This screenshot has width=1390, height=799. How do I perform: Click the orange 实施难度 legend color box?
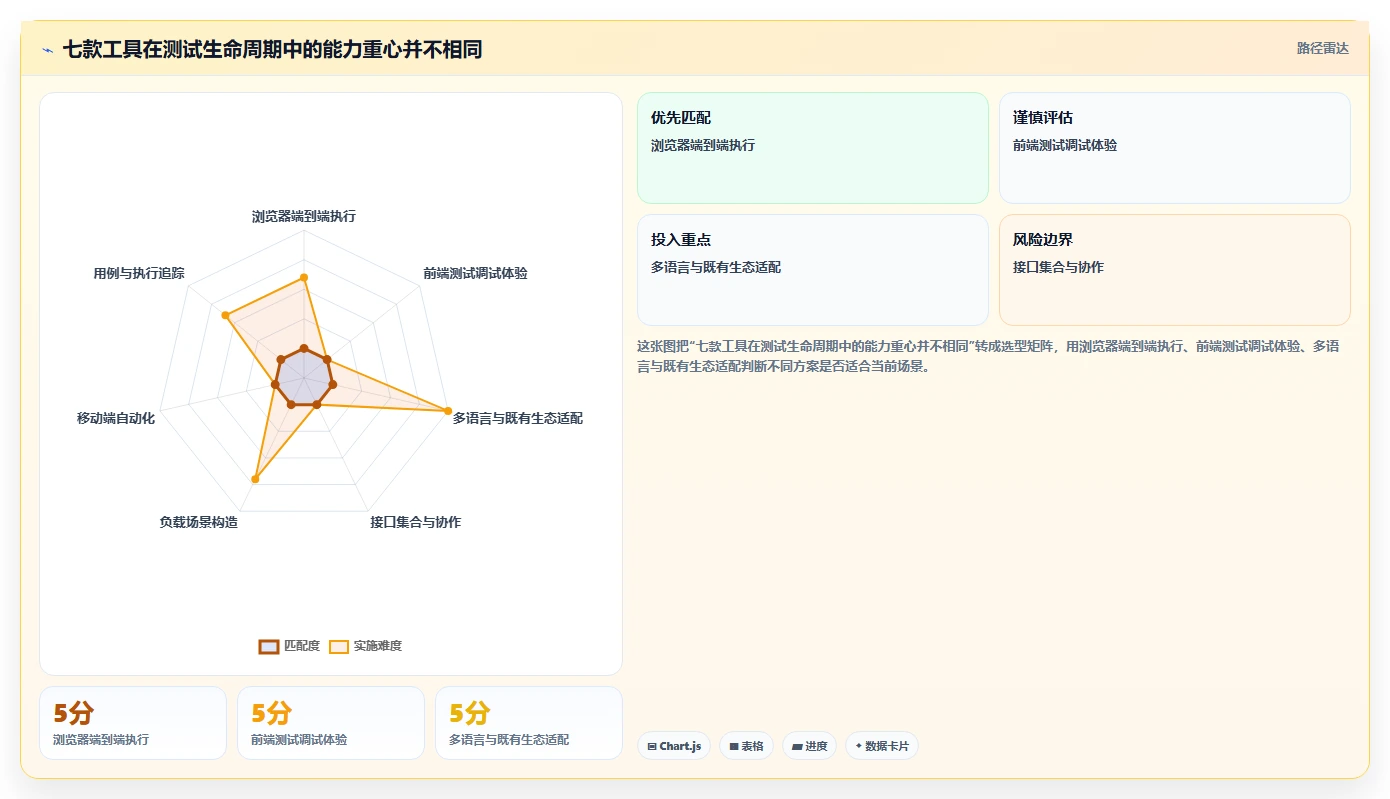339,647
